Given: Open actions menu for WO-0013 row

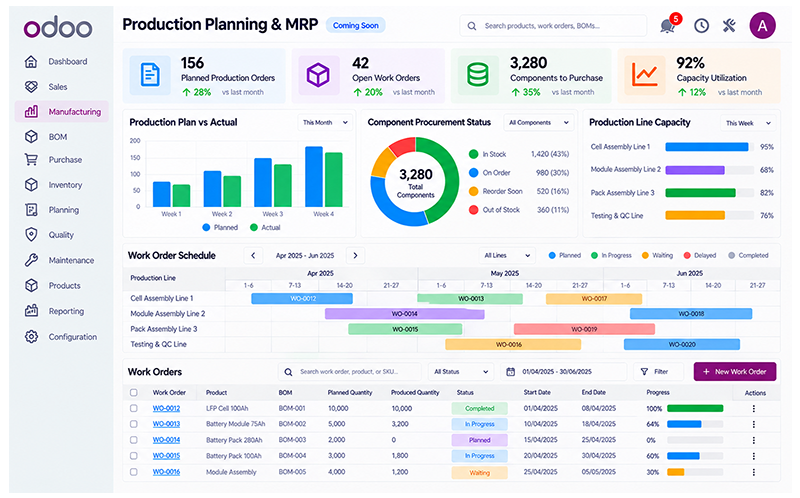Looking at the screenshot, I should [x=754, y=425].
